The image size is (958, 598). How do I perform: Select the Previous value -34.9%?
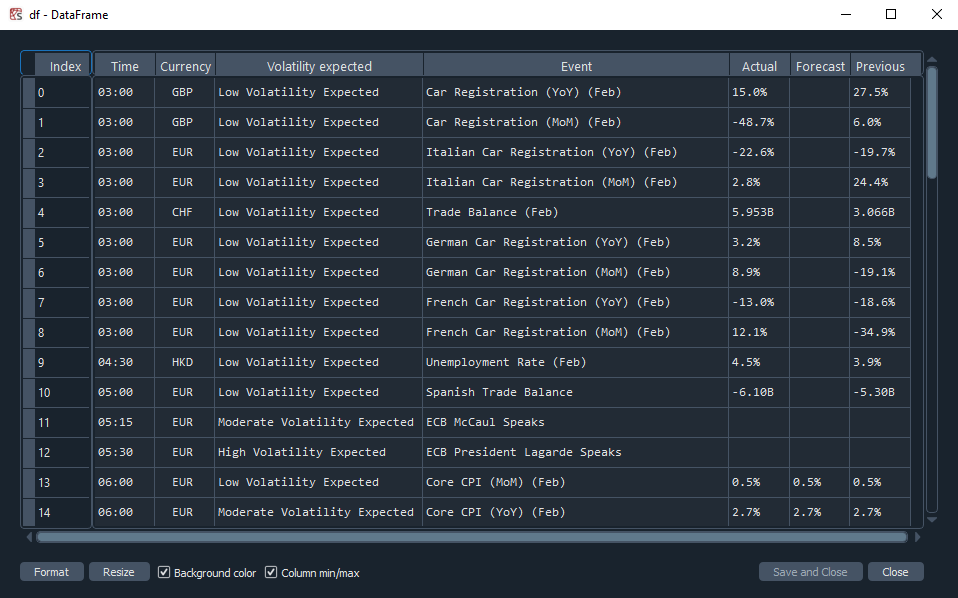point(880,332)
